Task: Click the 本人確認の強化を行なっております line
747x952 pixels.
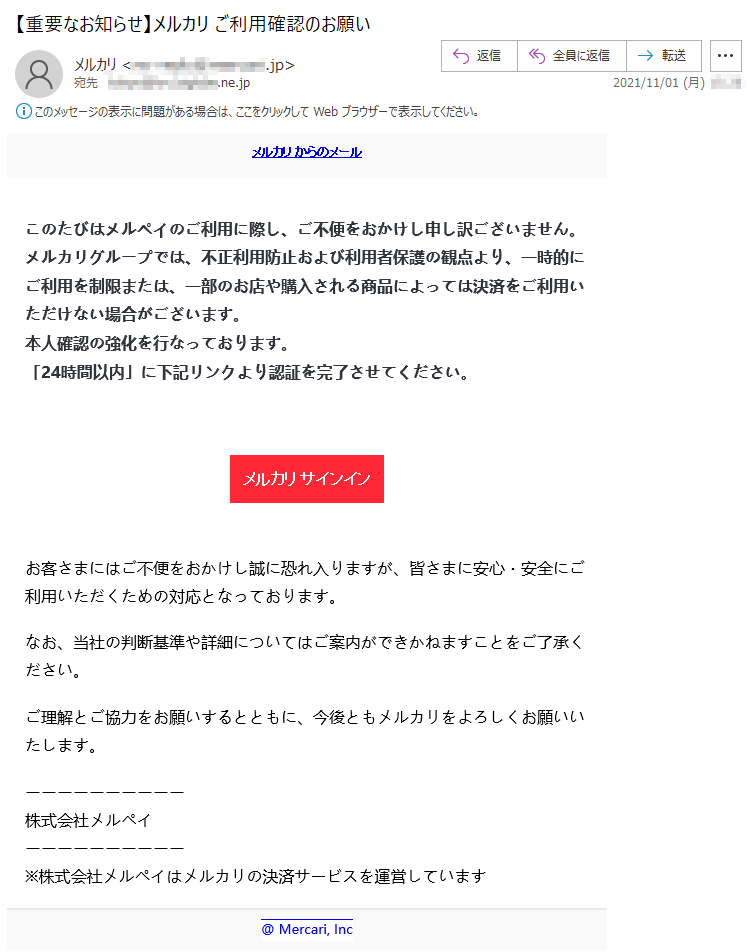Action: 158,344
